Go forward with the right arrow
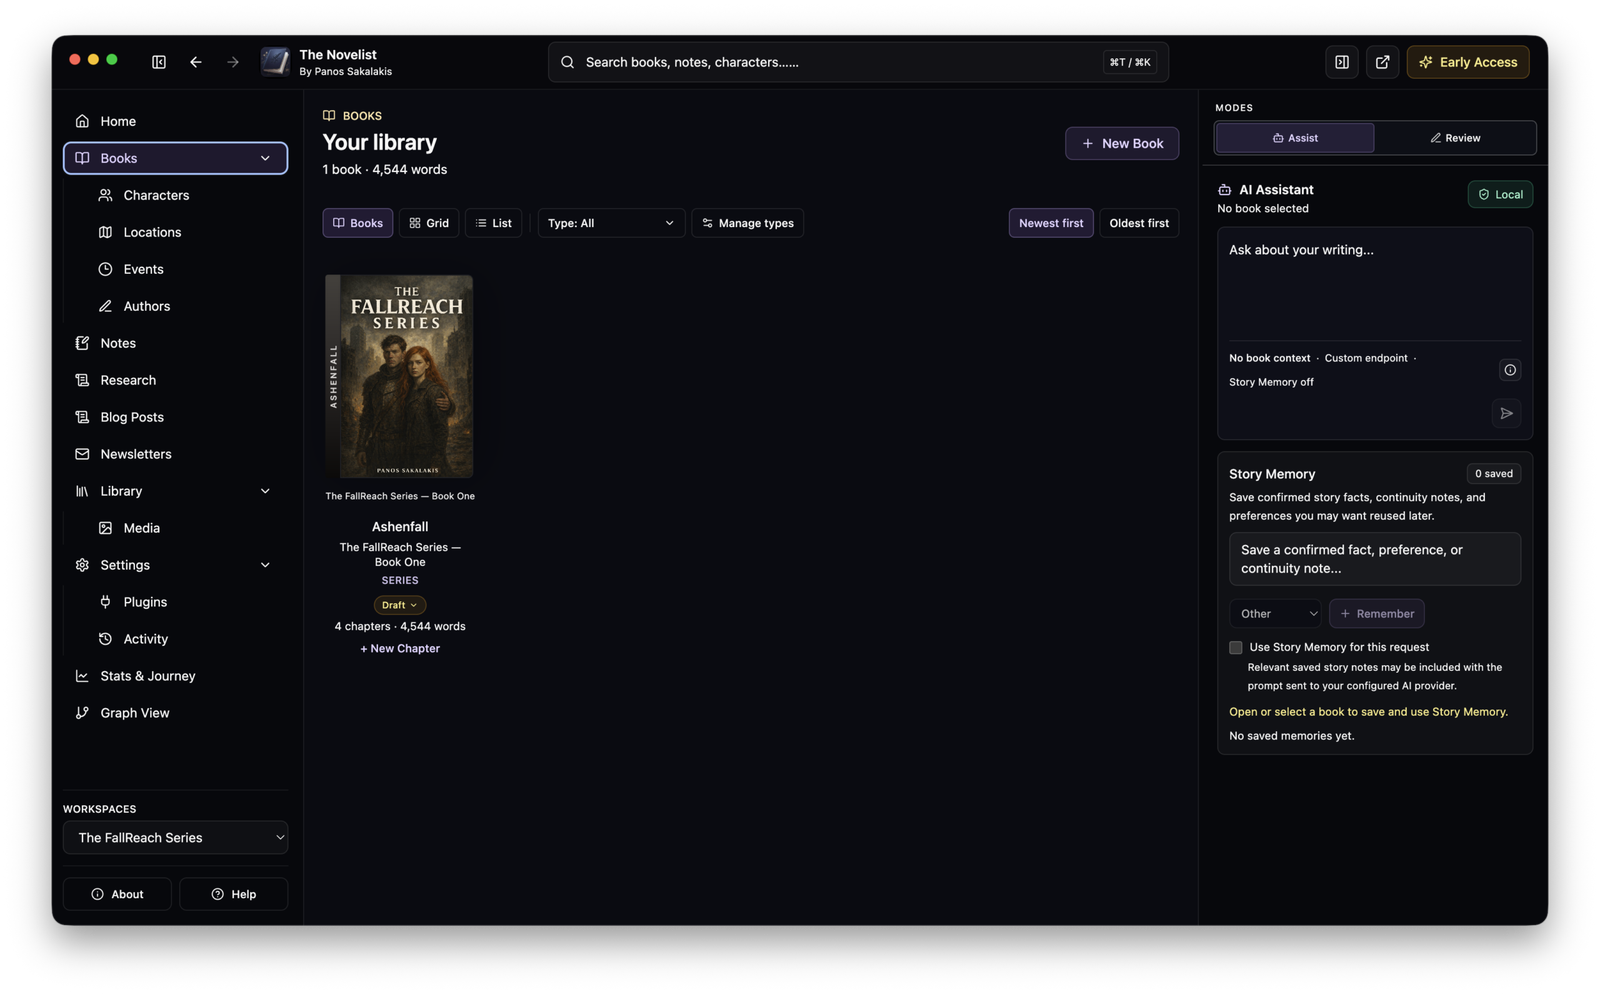The height and width of the screenshot is (994, 1600). (x=233, y=62)
